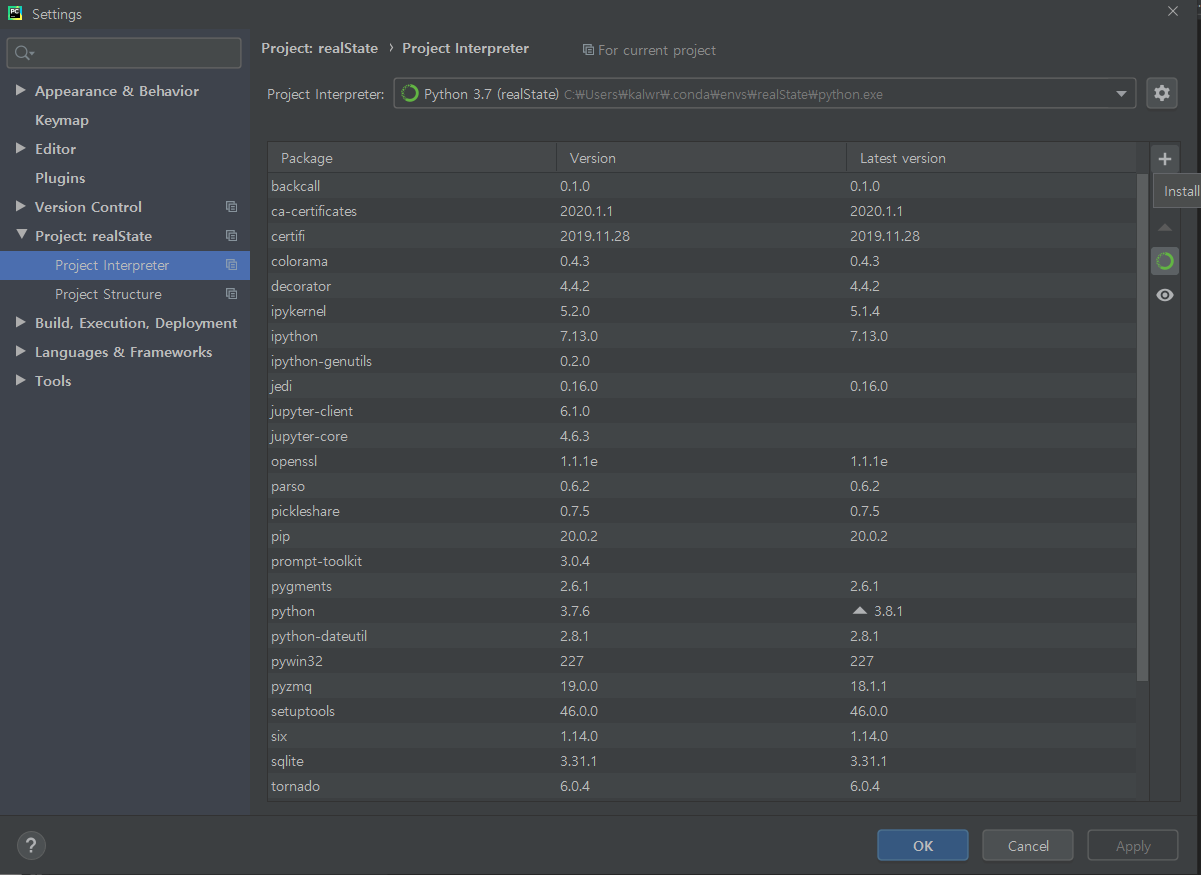The image size is (1201, 875).
Task: Expand the Tools section arrow
Action: pos(20,381)
